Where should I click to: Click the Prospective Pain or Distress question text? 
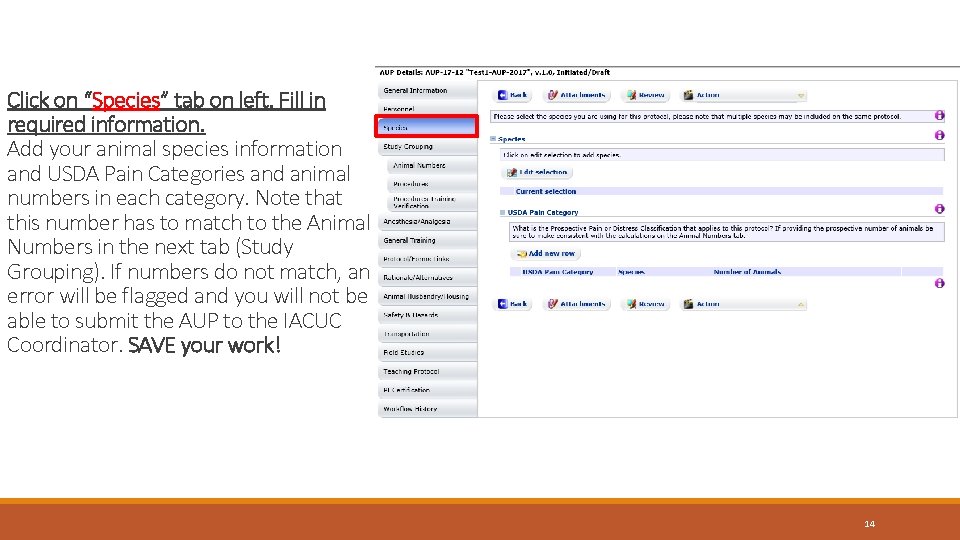click(723, 231)
